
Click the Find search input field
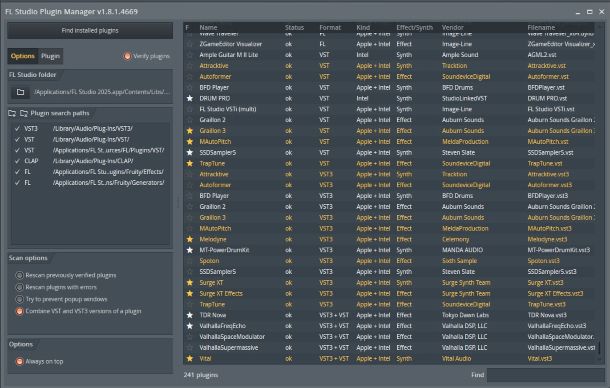(545, 375)
